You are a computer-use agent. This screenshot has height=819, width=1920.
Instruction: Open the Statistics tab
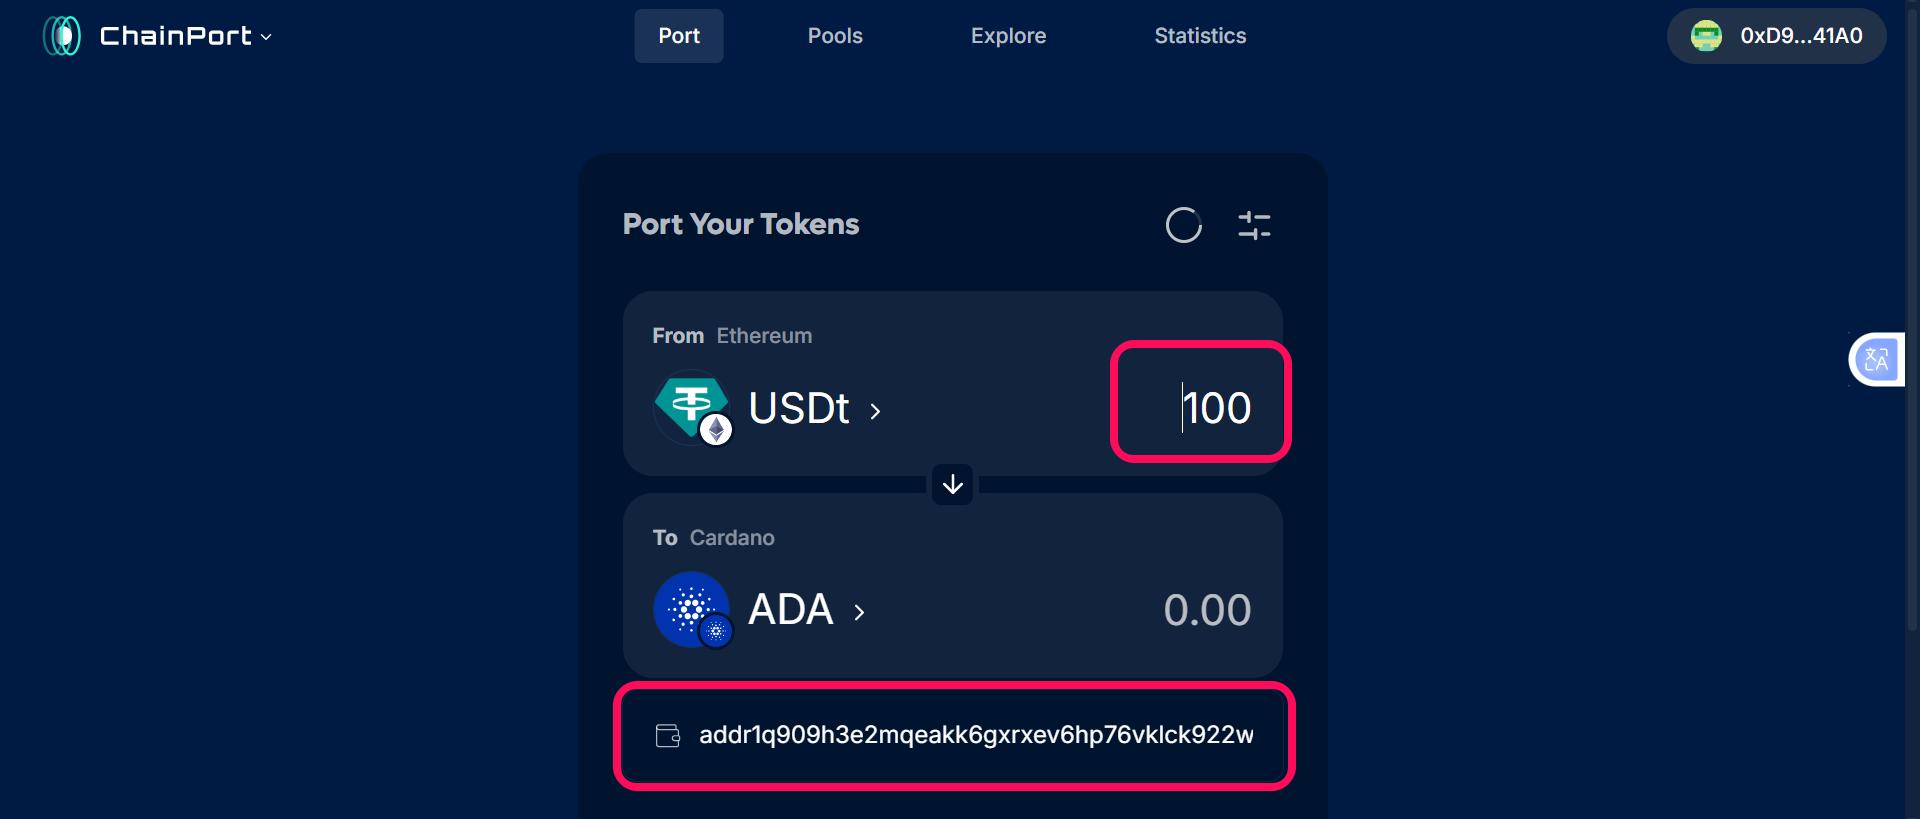click(x=1199, y=35)
